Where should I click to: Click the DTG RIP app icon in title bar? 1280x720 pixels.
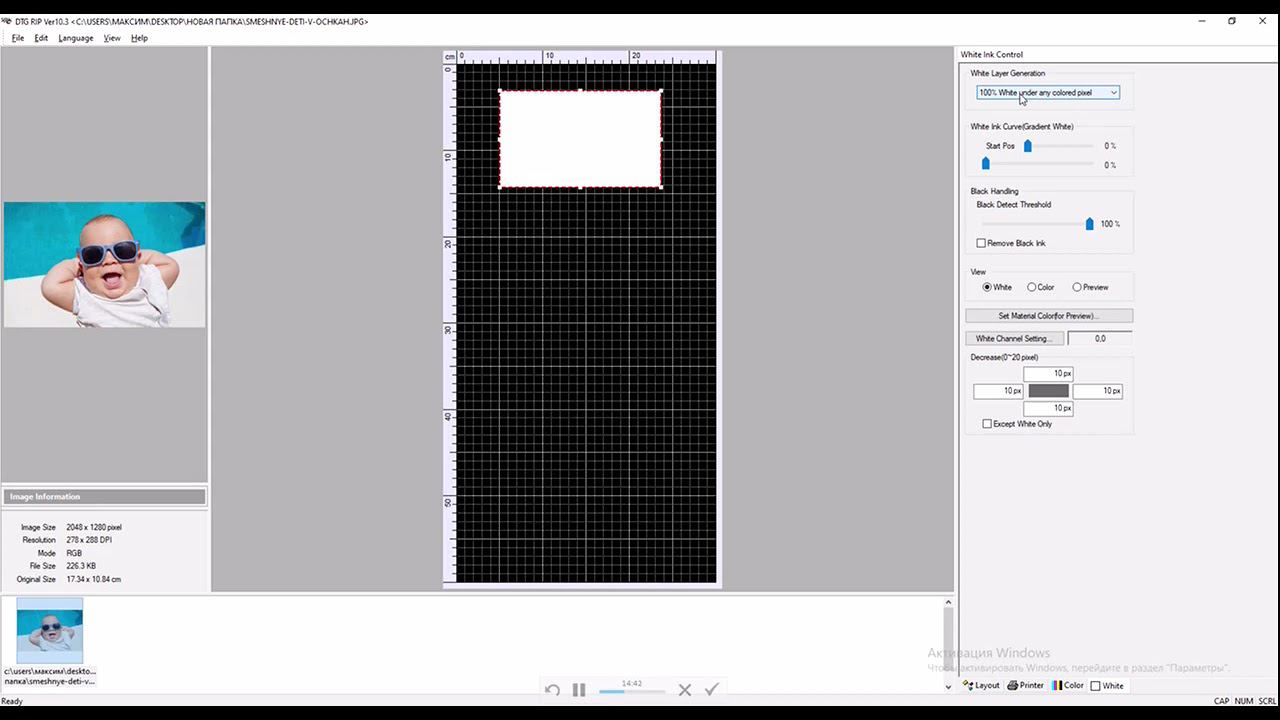pos(7,21)
